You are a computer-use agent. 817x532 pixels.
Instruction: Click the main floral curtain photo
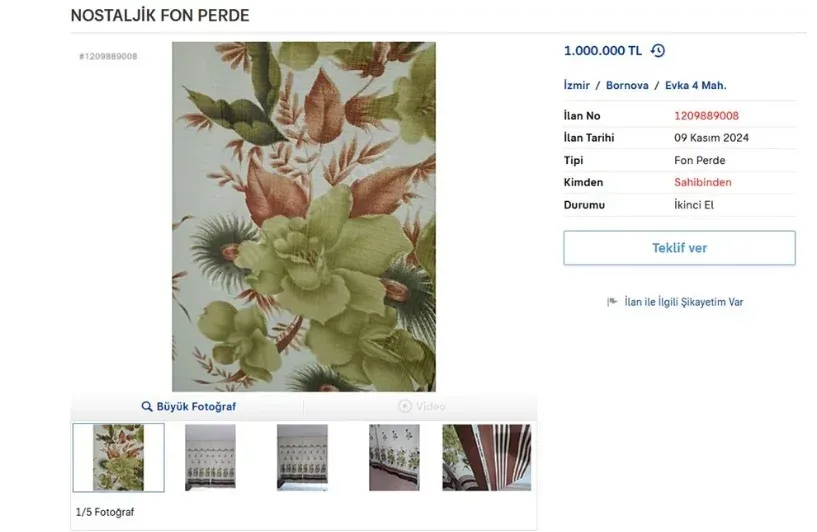tap(303, 216)
